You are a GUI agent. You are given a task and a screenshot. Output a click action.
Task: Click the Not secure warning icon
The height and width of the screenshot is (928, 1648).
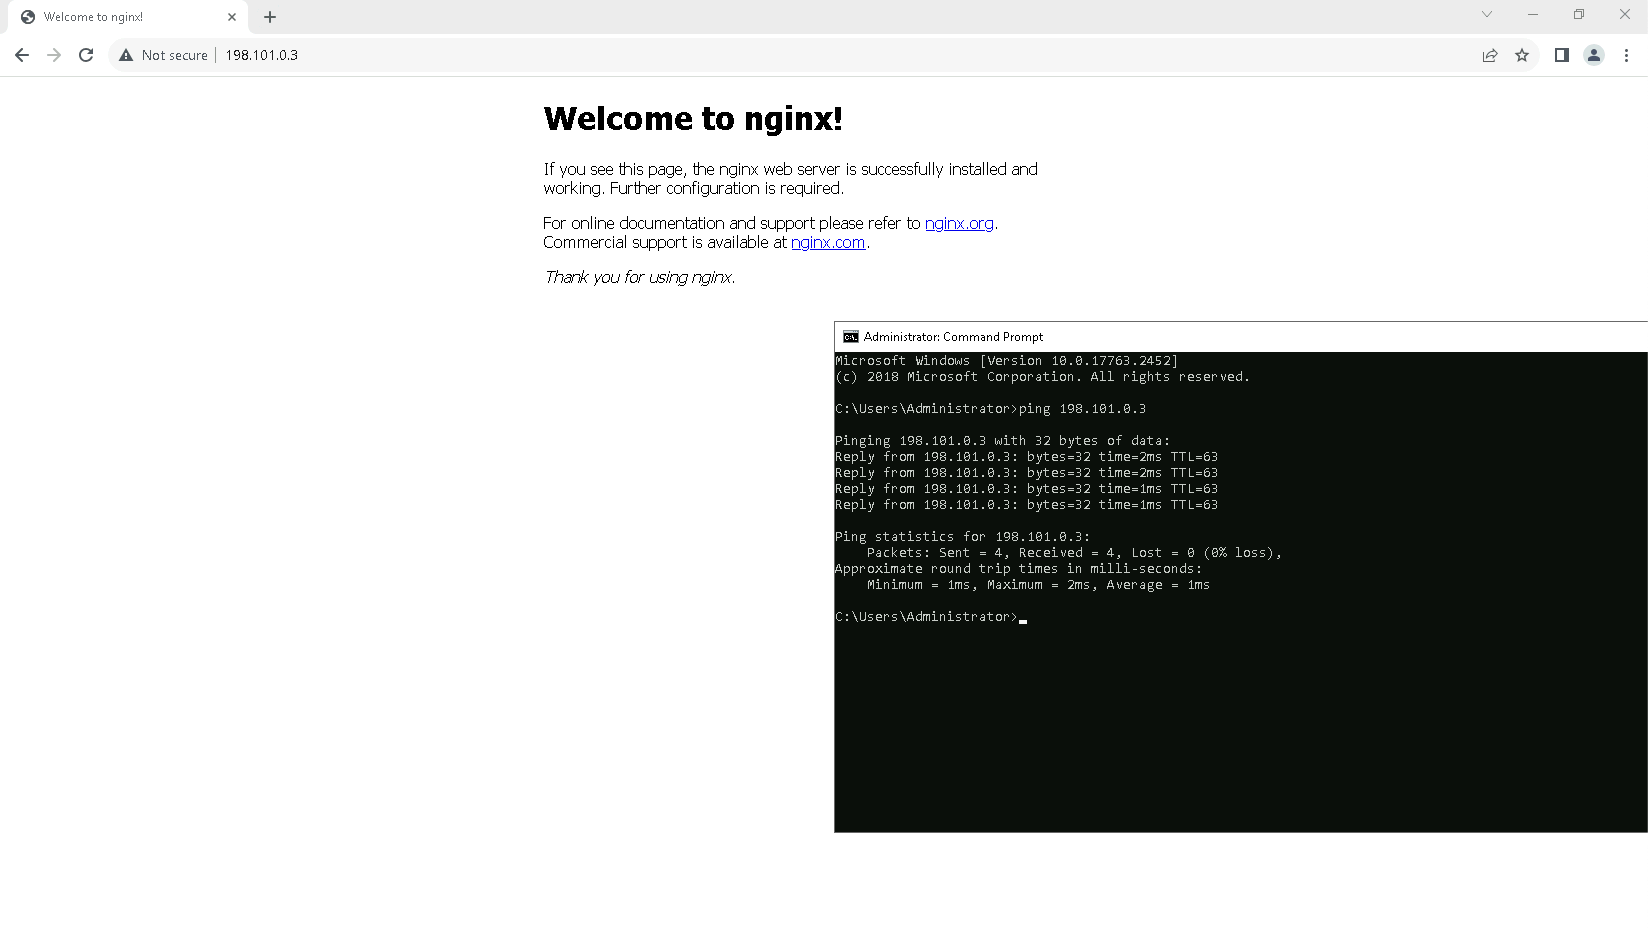point(126,55)
